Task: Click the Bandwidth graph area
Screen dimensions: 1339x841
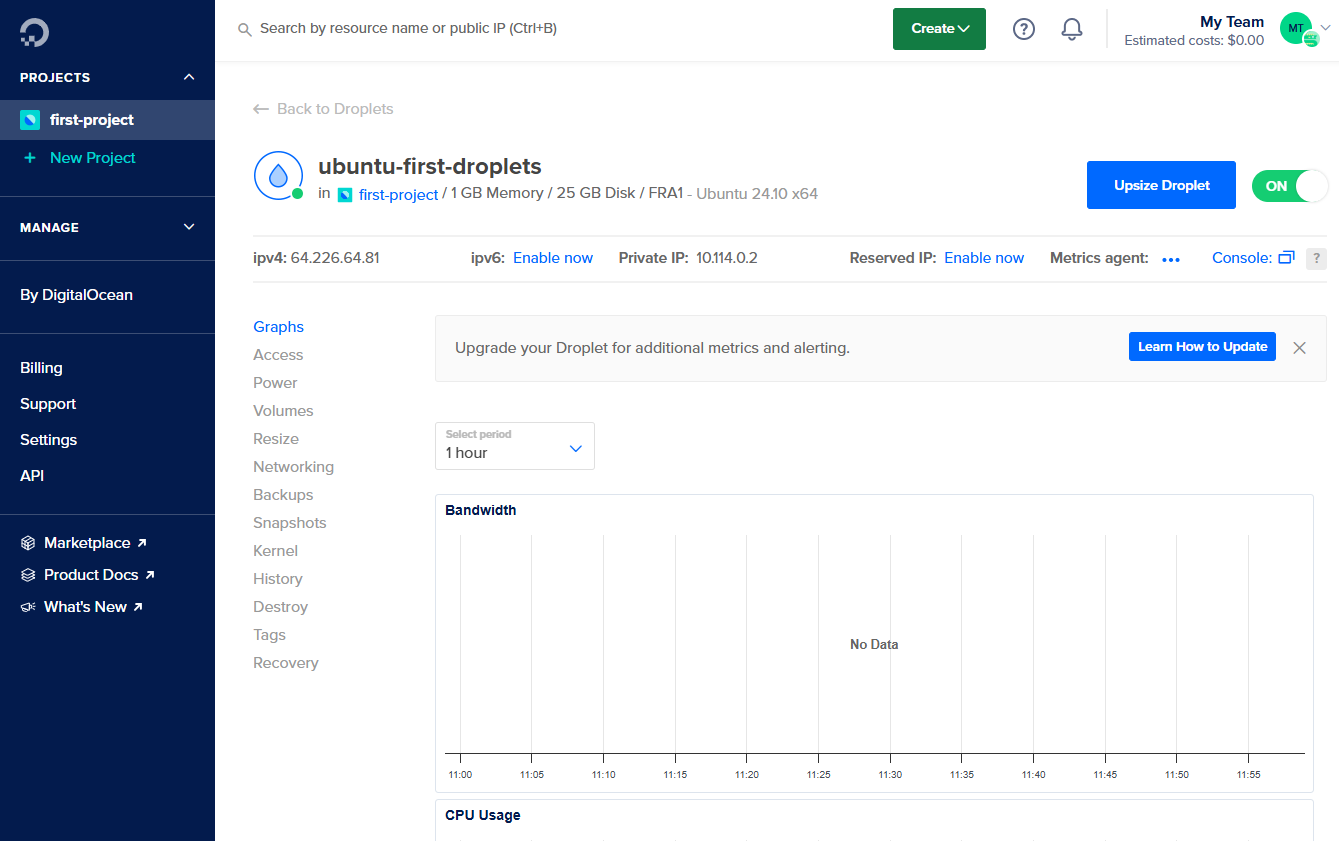Action: [x=874, y=644]
